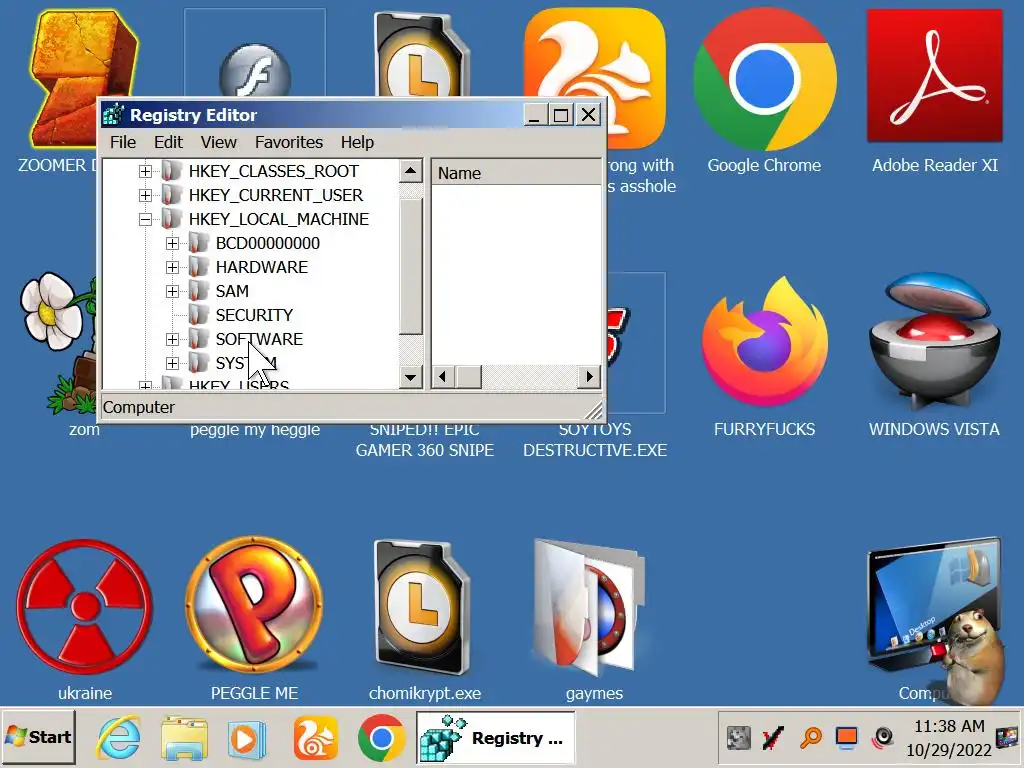Open Windows Media Player from the taskbar
The width and height of the screenshot is (1024, 768).
pos(246,739)
